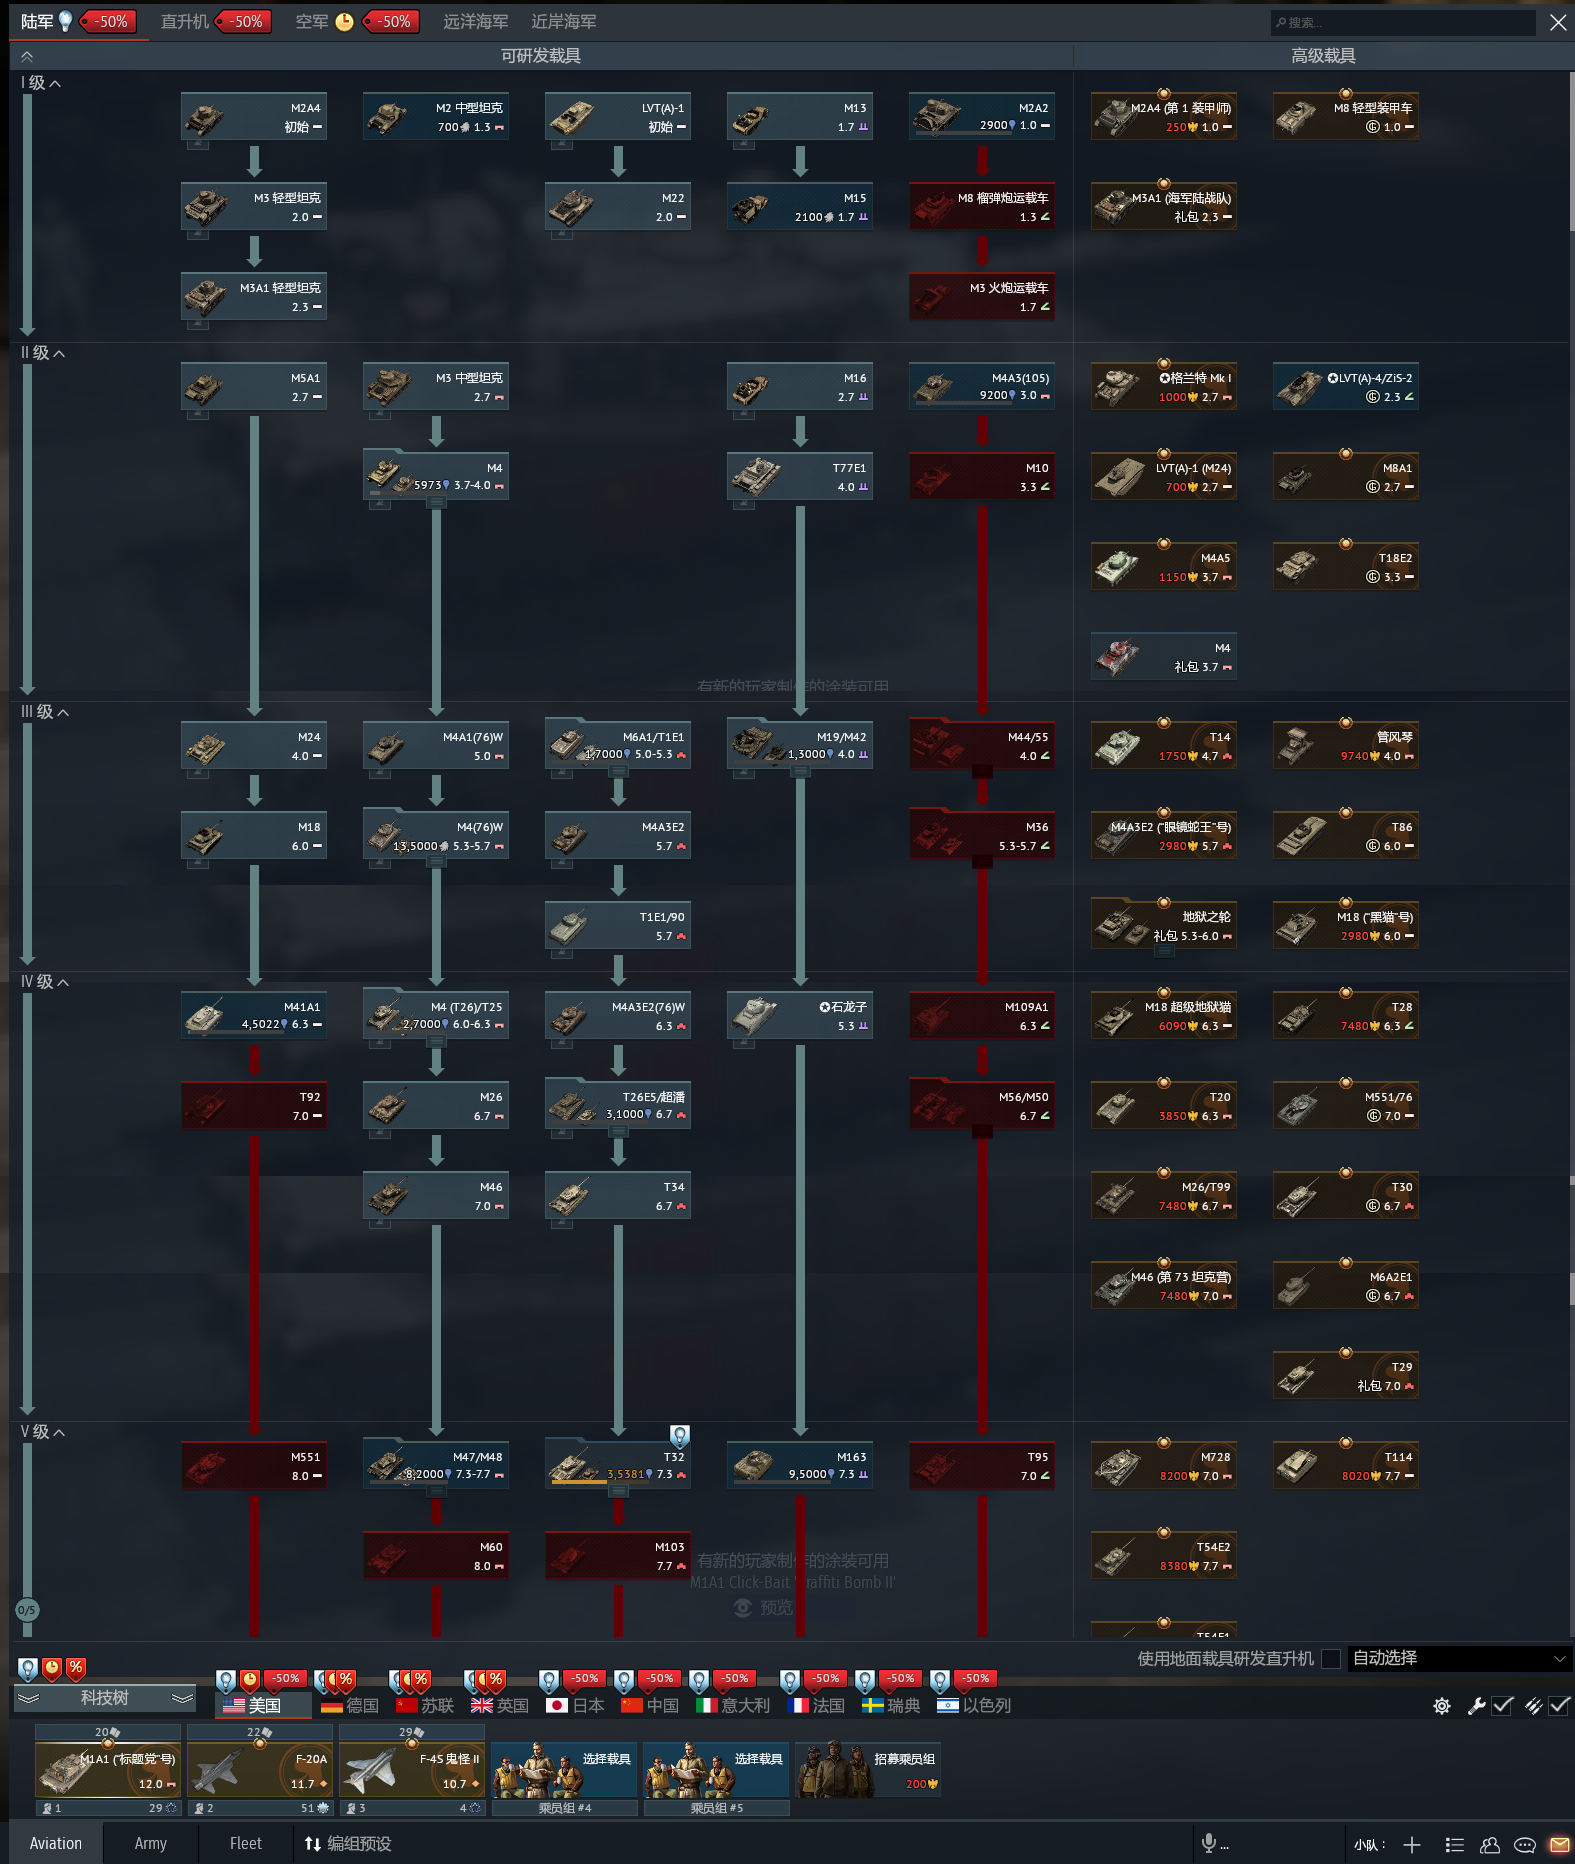Select the 日本 nation tab
The width and height of the screenshot is (1575, 1864).
pyautogui.click(x=576, y=1706)
